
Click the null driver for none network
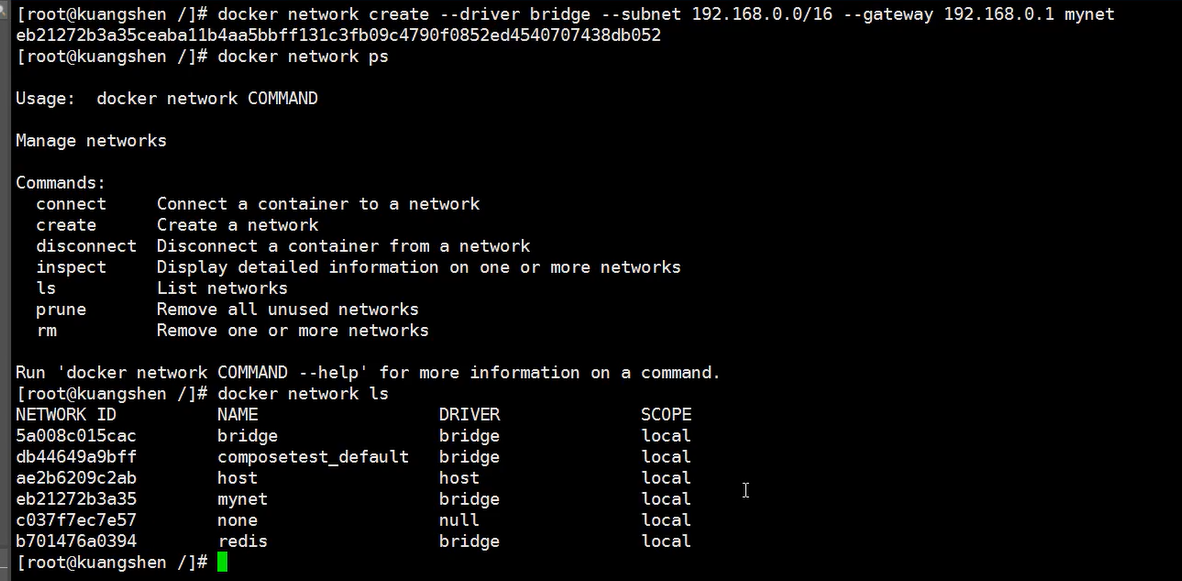[x=459, y=520]
